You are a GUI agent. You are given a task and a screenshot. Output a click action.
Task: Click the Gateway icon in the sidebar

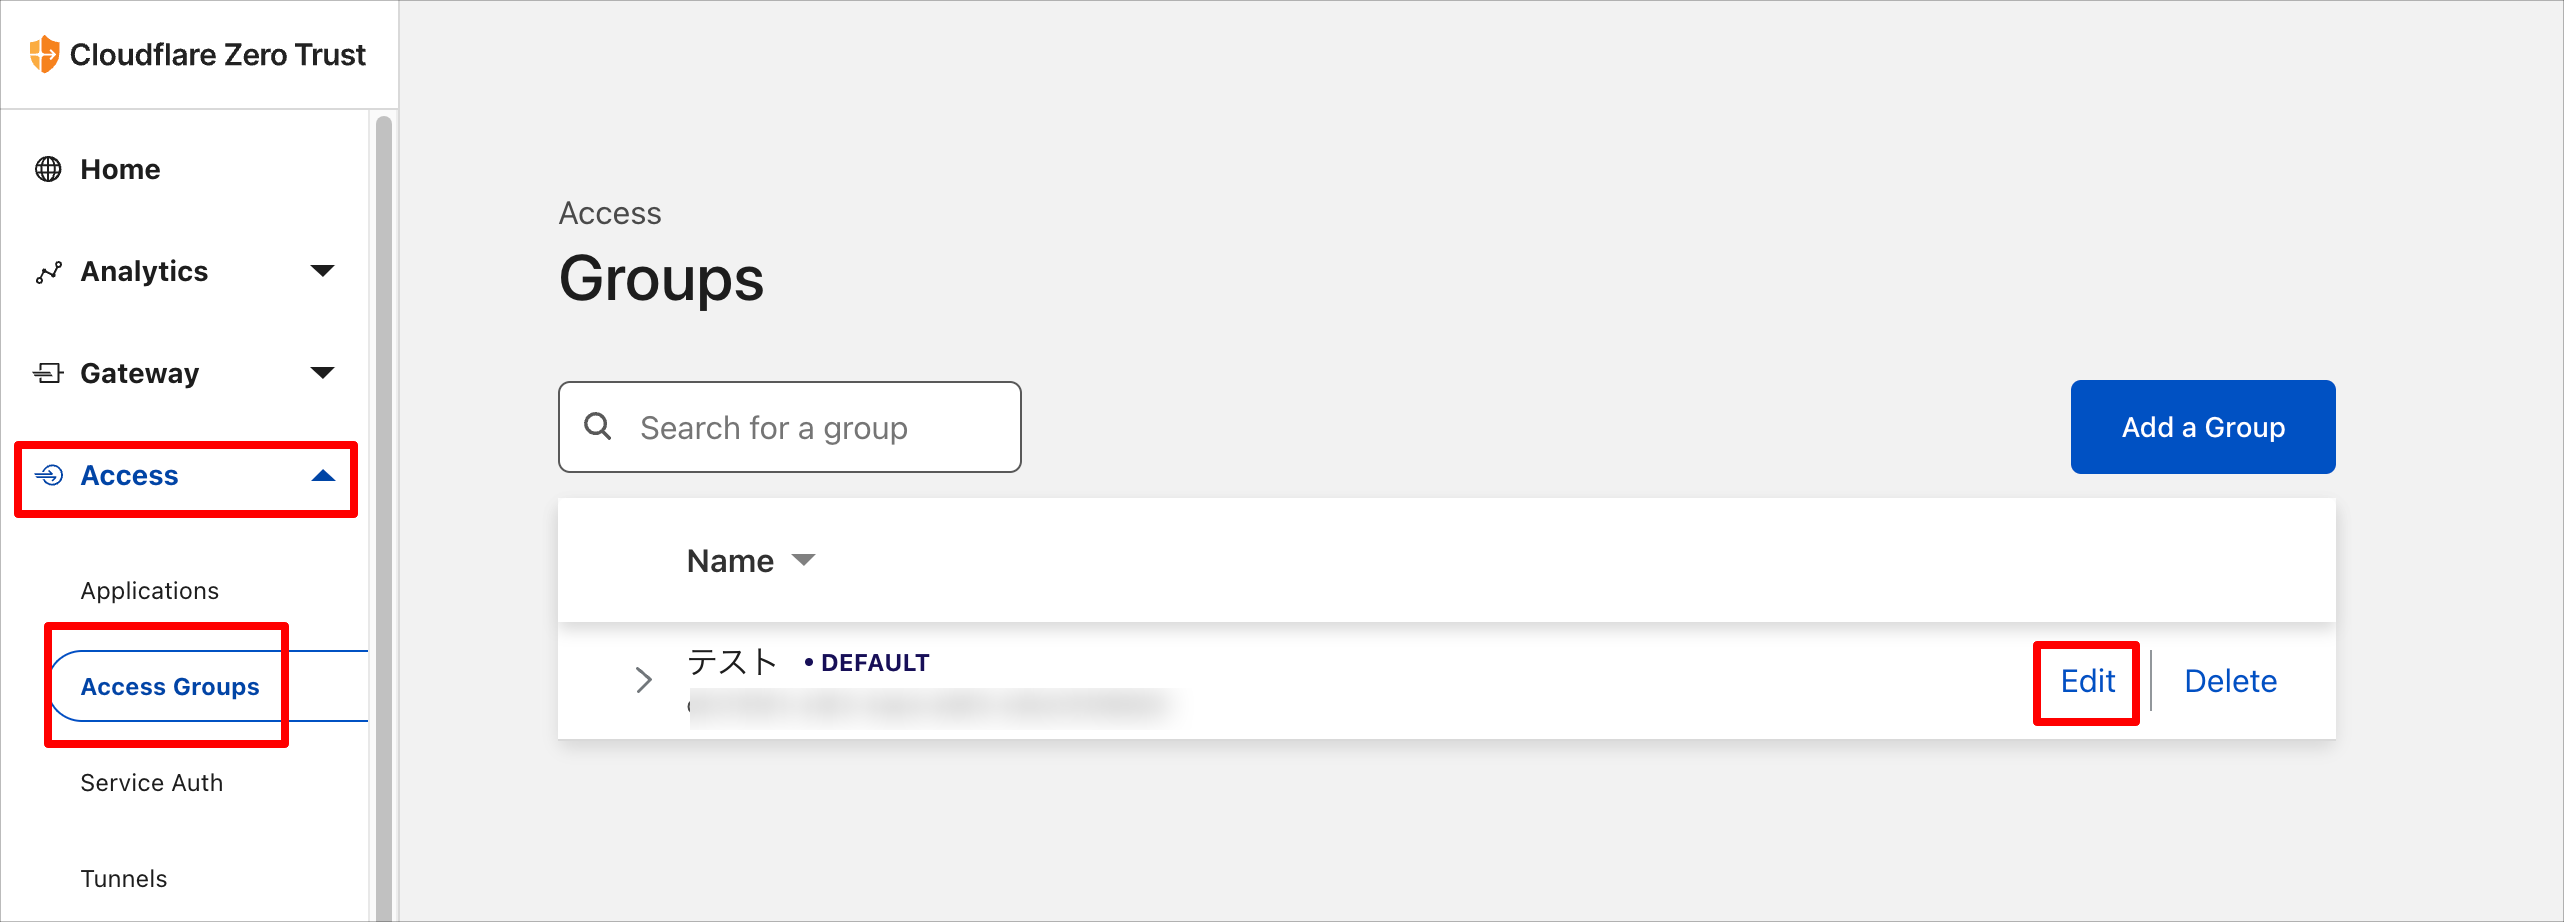pos(48,373)
